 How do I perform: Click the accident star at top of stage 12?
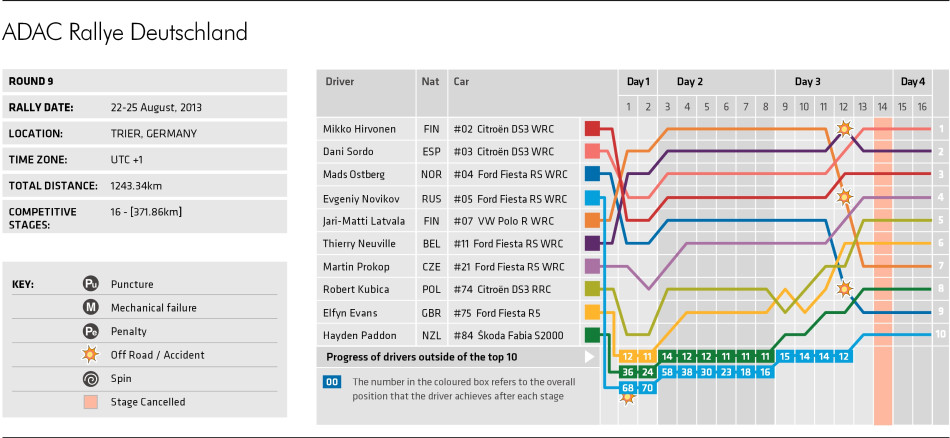click(843, 128)
